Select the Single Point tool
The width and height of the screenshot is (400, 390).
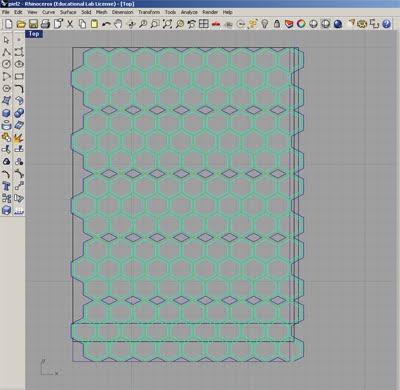19,40
